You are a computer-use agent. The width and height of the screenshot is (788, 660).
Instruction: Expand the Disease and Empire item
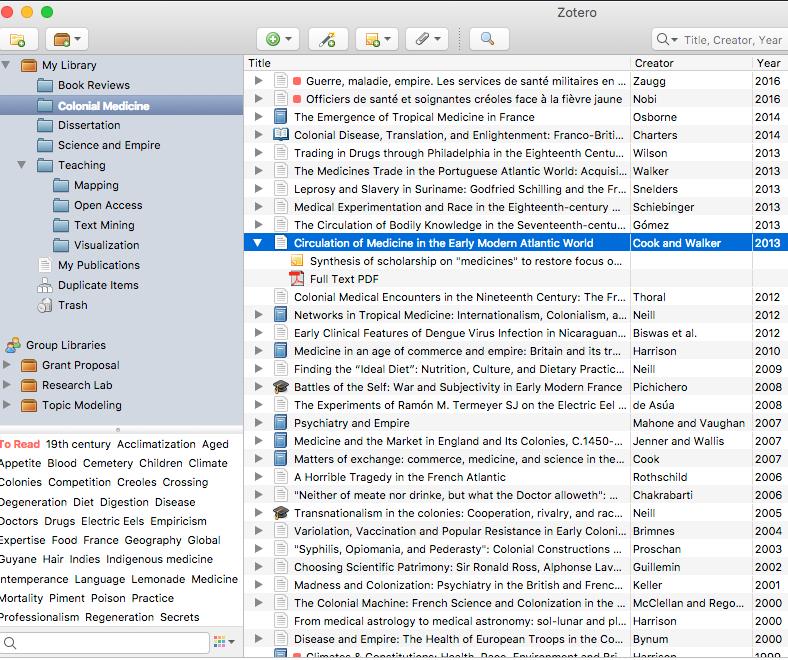click(258, 638)
